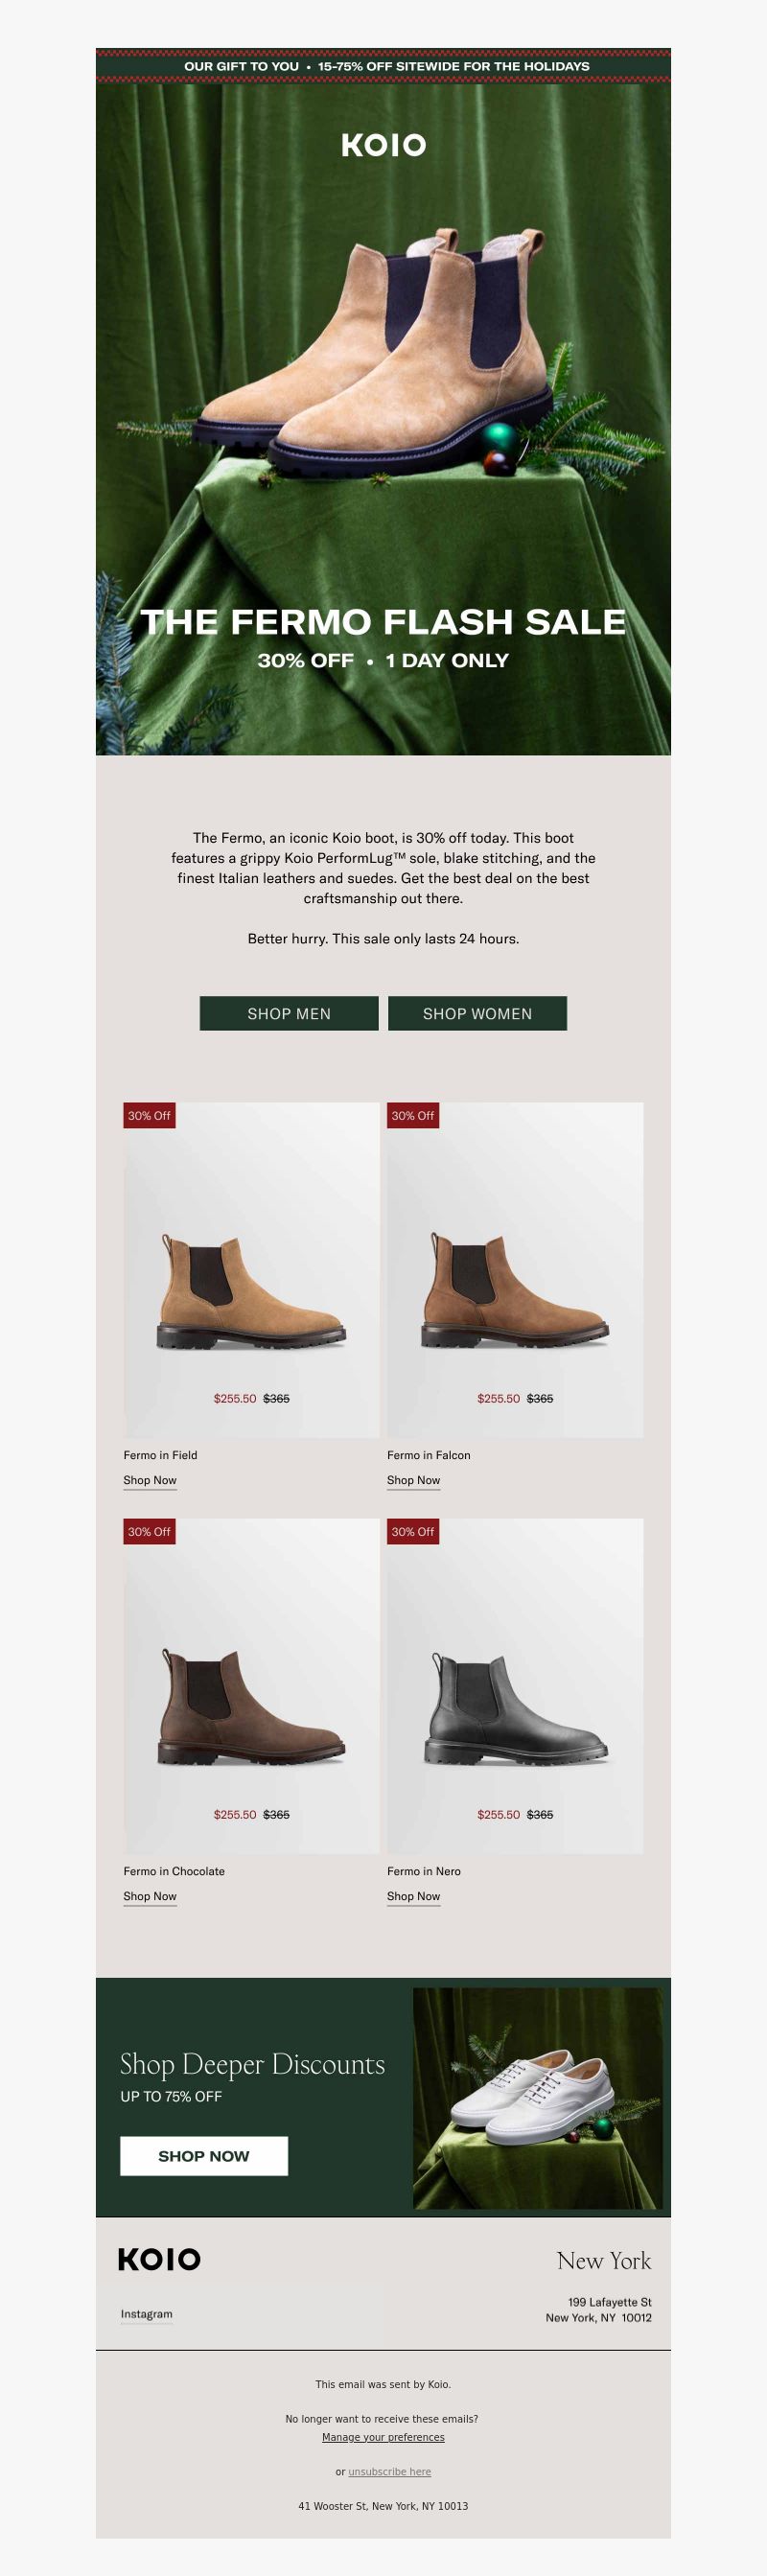Click the 30% Off badge on Falcon boot
The height and width of the screenshot is (2576, 767).
[413, 1115]
